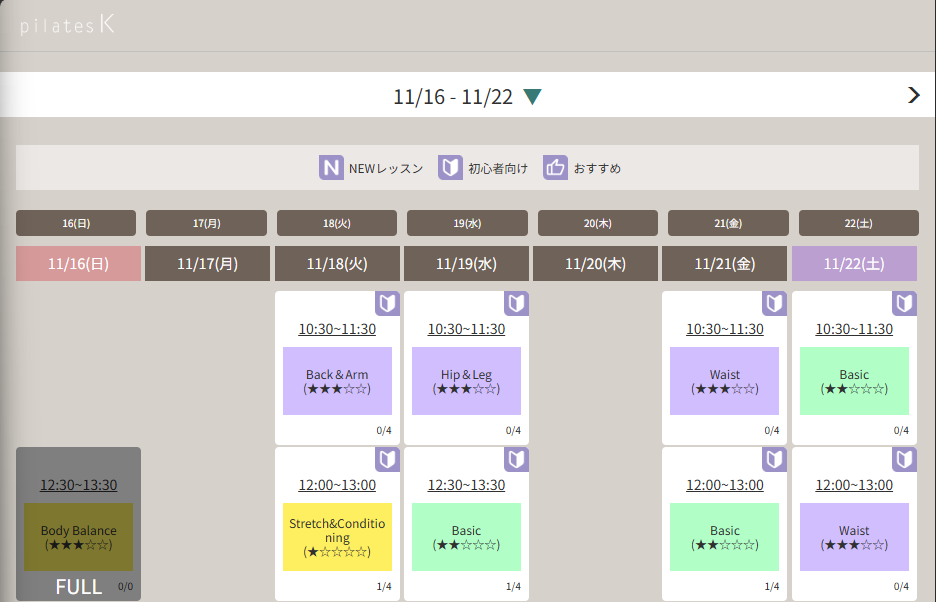Click the 11/16(日) date header
936x602 pixels.
78,264
